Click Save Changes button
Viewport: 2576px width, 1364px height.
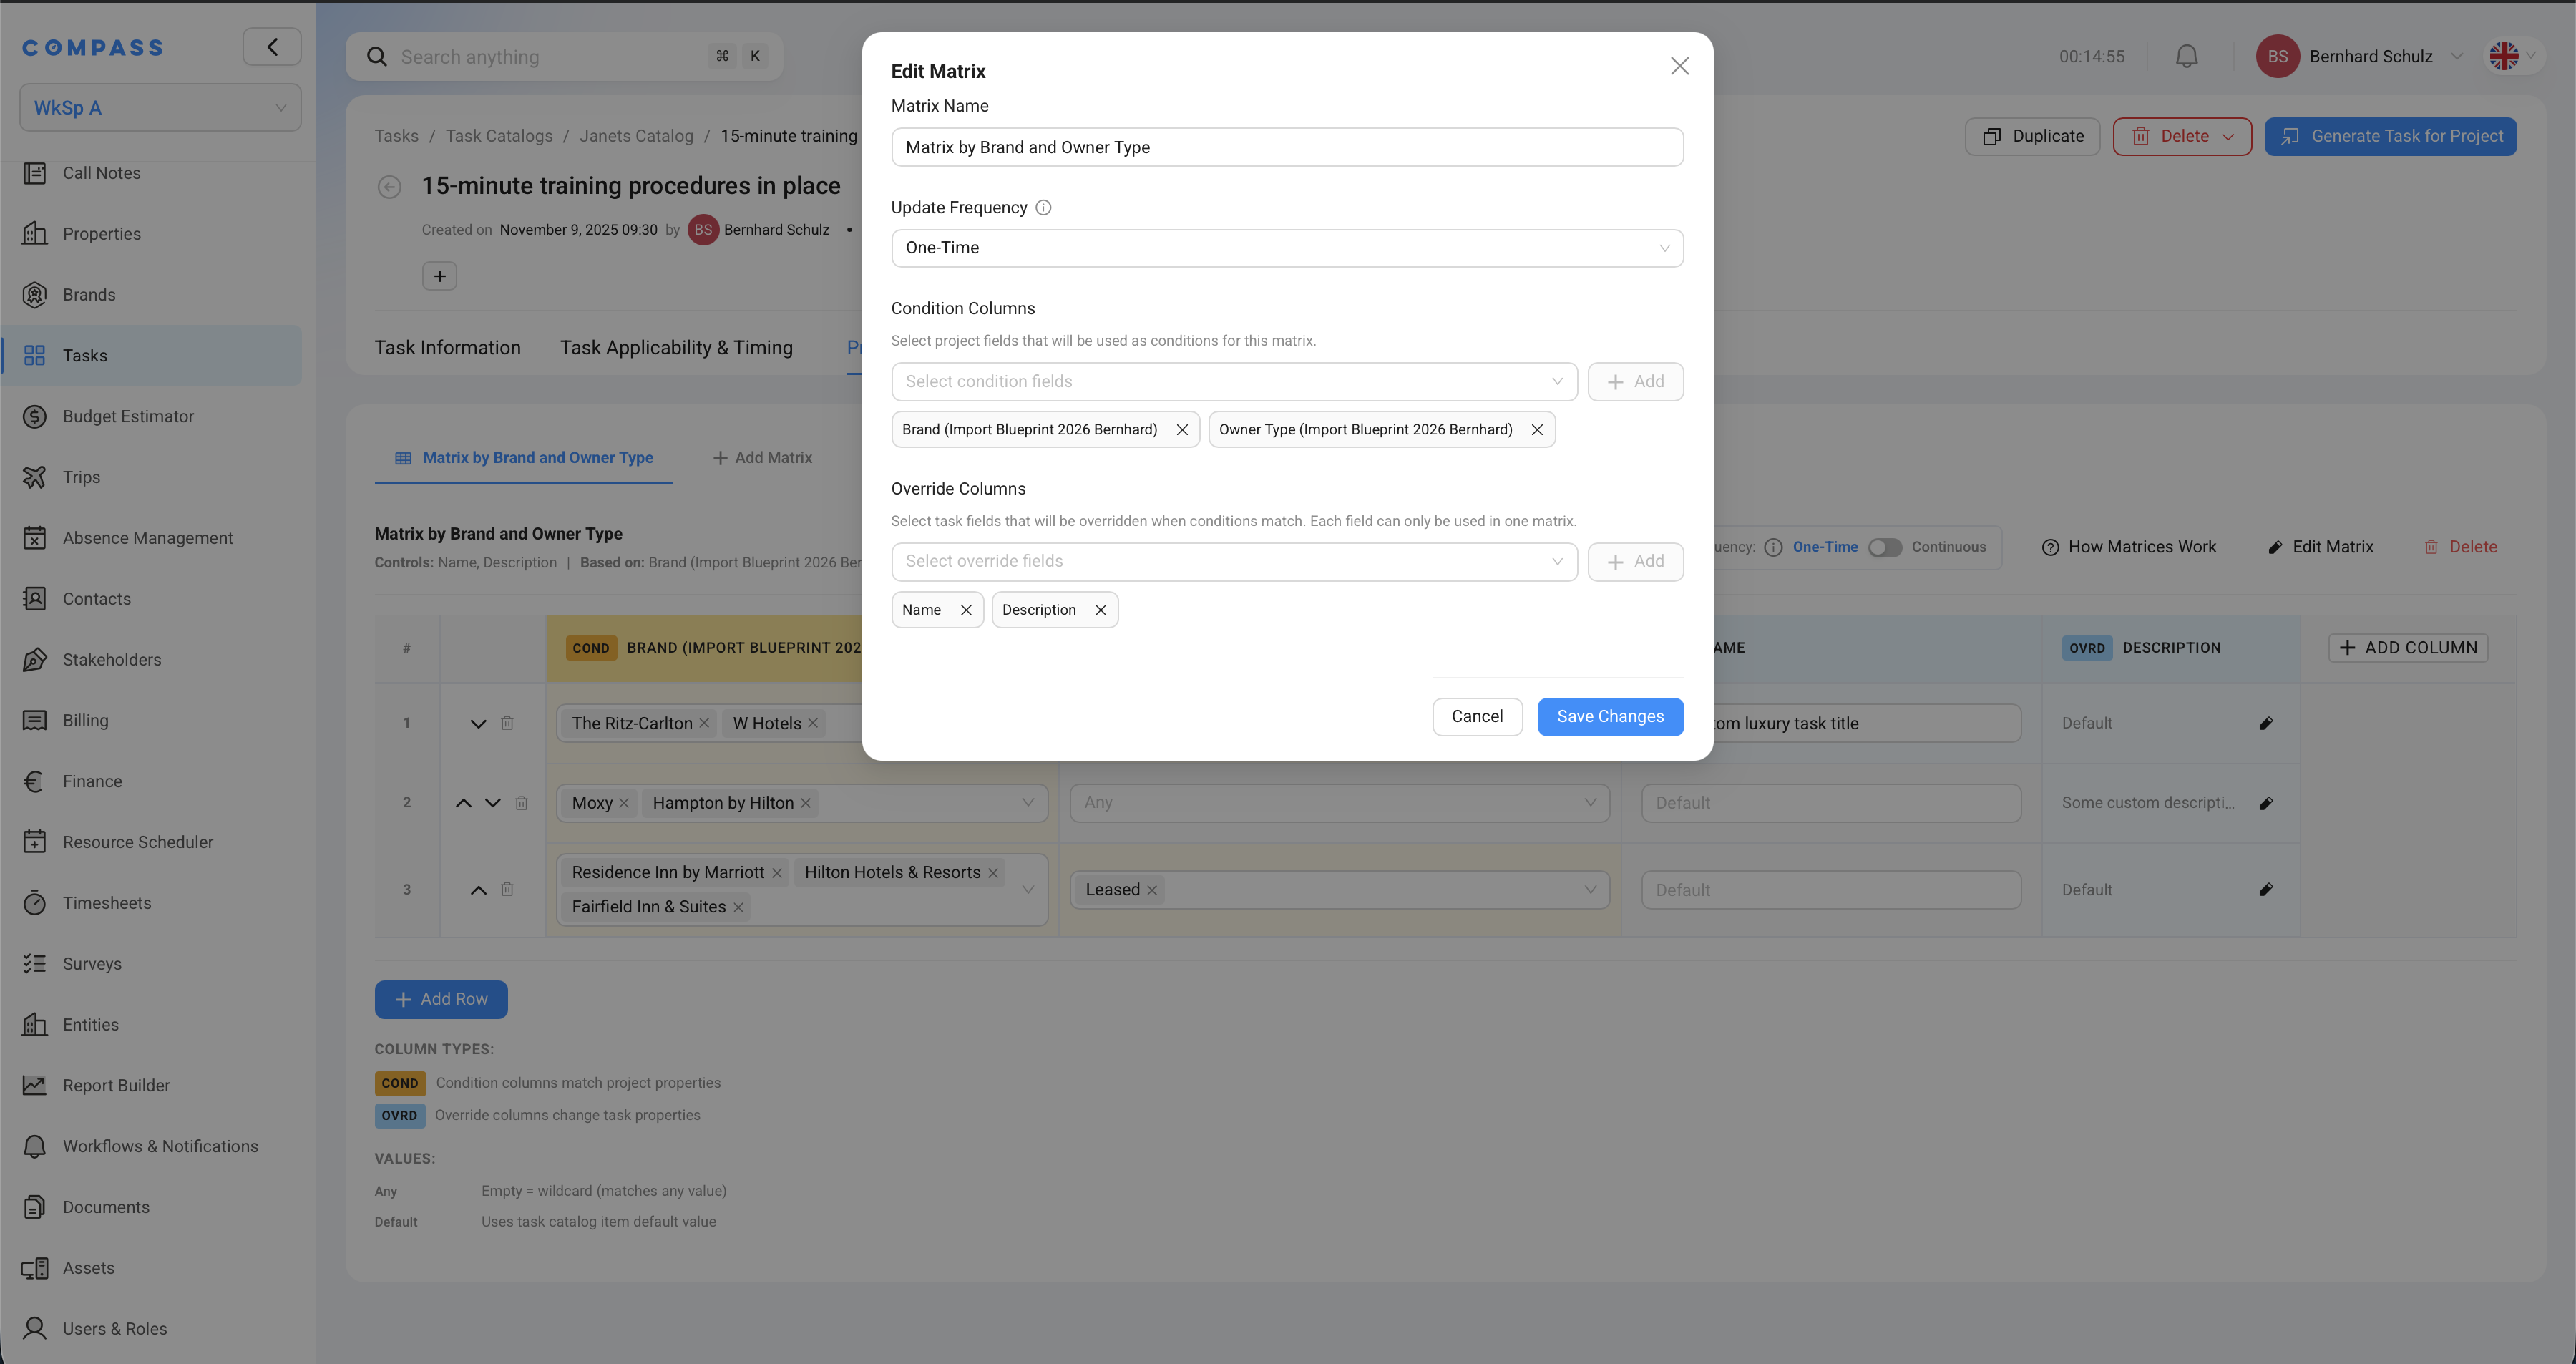click(x=1610, y=717)
